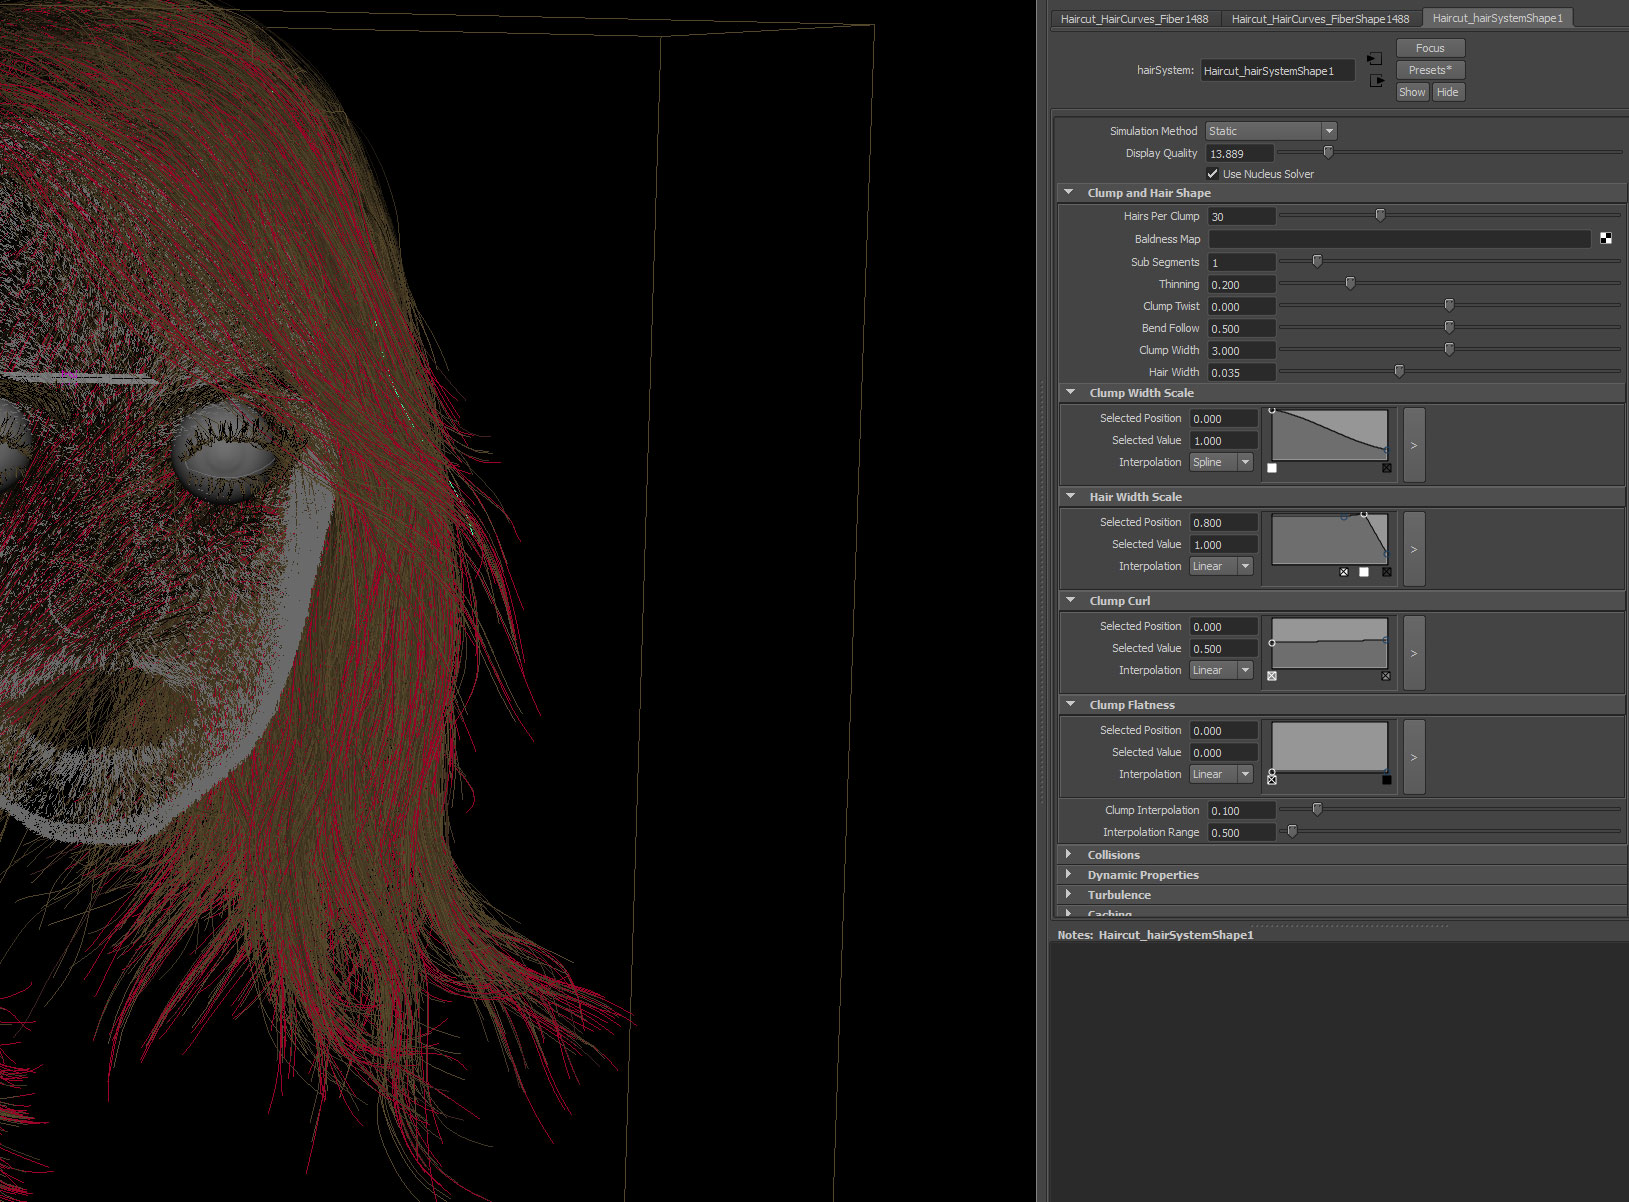Click the Thinning slider handle
The height and width of the screenshot is (1202, 1629).
coord(1350,284)
